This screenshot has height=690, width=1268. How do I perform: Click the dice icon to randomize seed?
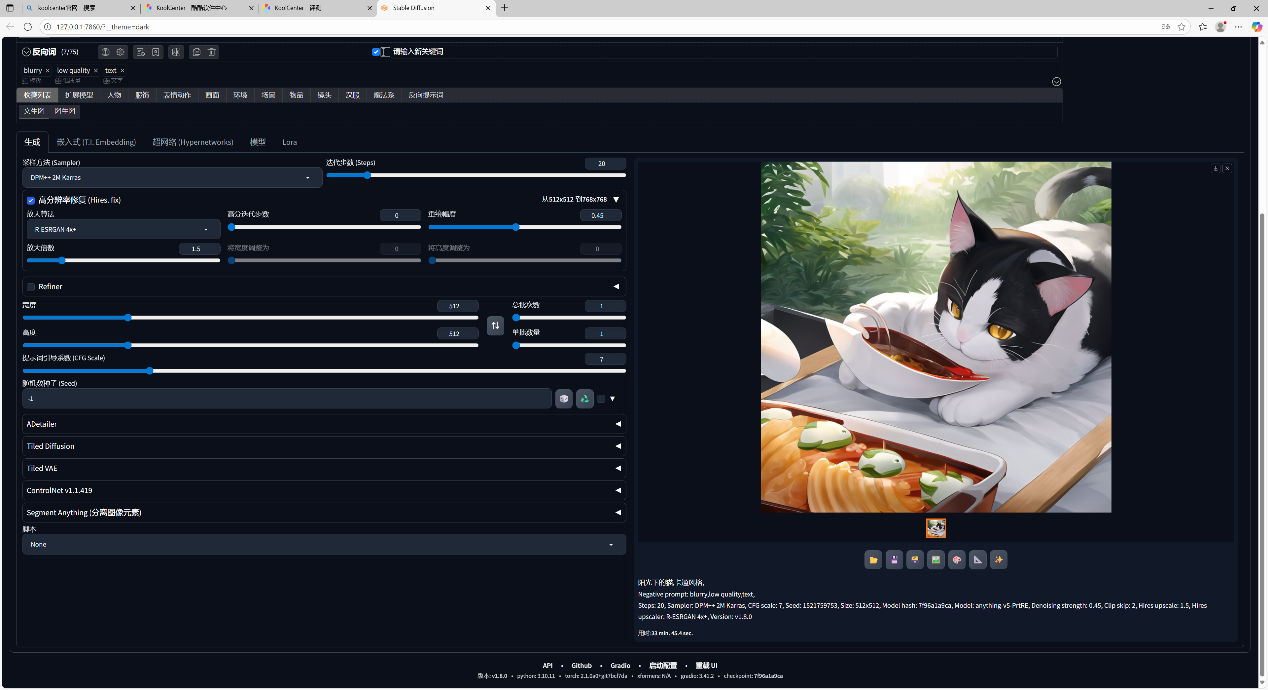pos(565,399)
